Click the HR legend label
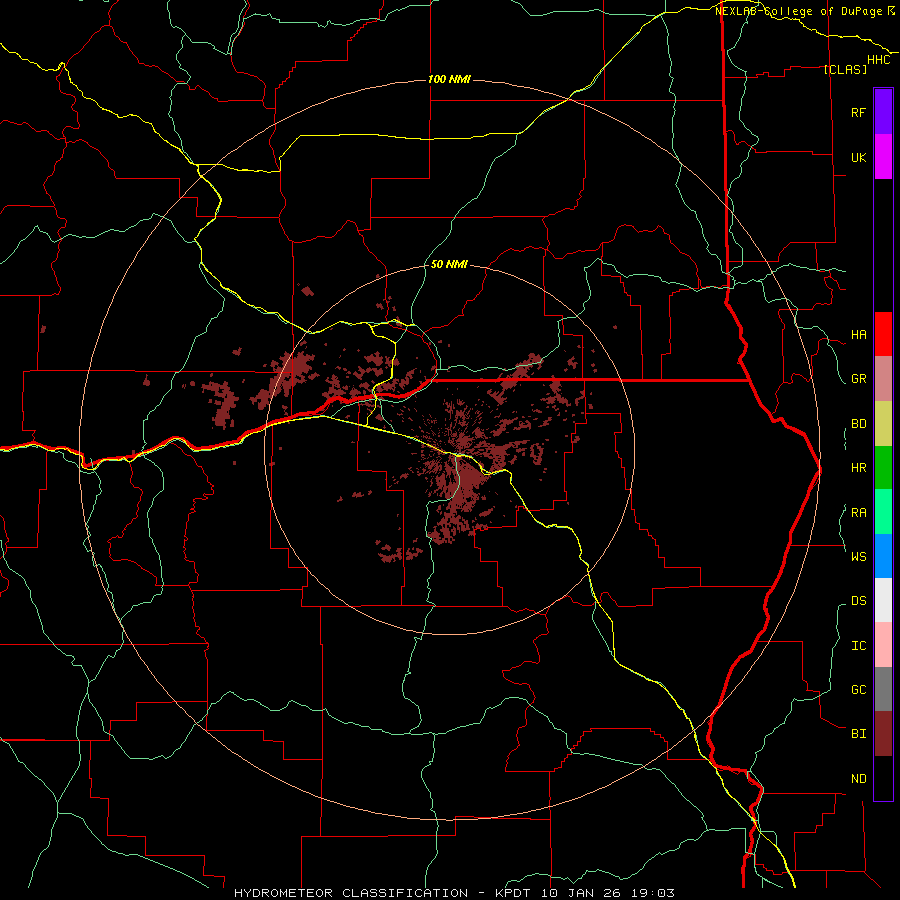The image size is (900, 900). point(858,468)
